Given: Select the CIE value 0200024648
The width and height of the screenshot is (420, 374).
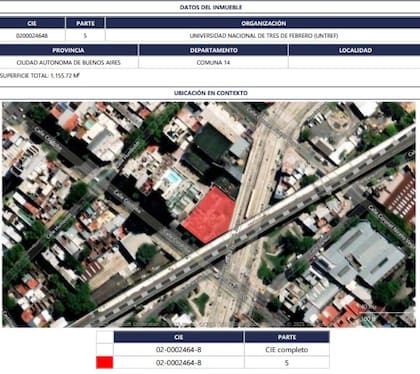Looking at the screenshot, I should [x=32, y=36].
